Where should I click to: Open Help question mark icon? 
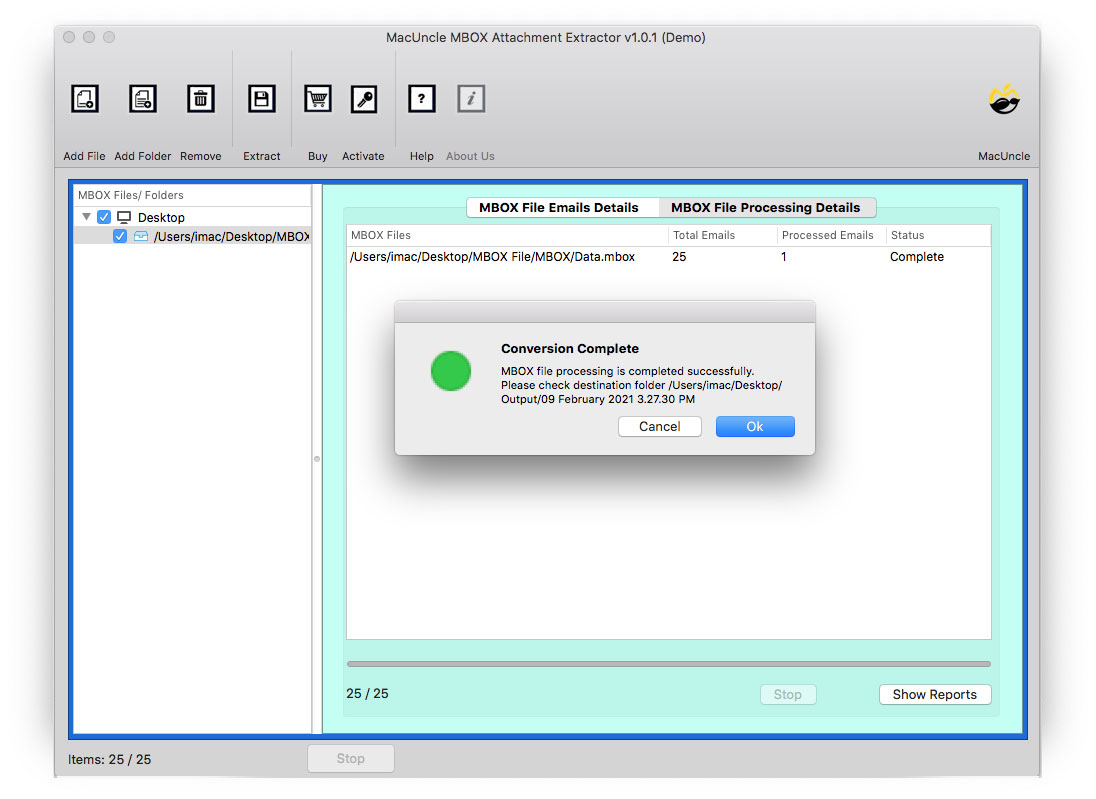(422, 99)
